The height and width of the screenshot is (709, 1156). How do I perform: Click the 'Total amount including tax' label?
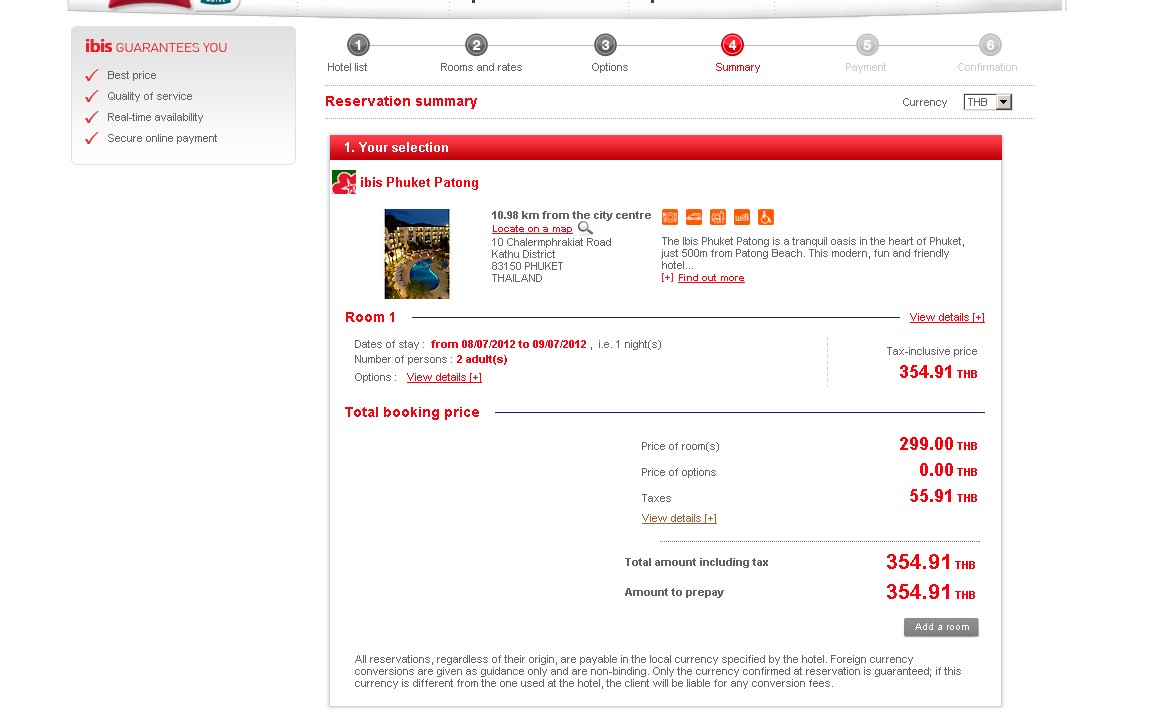(696, 562)
